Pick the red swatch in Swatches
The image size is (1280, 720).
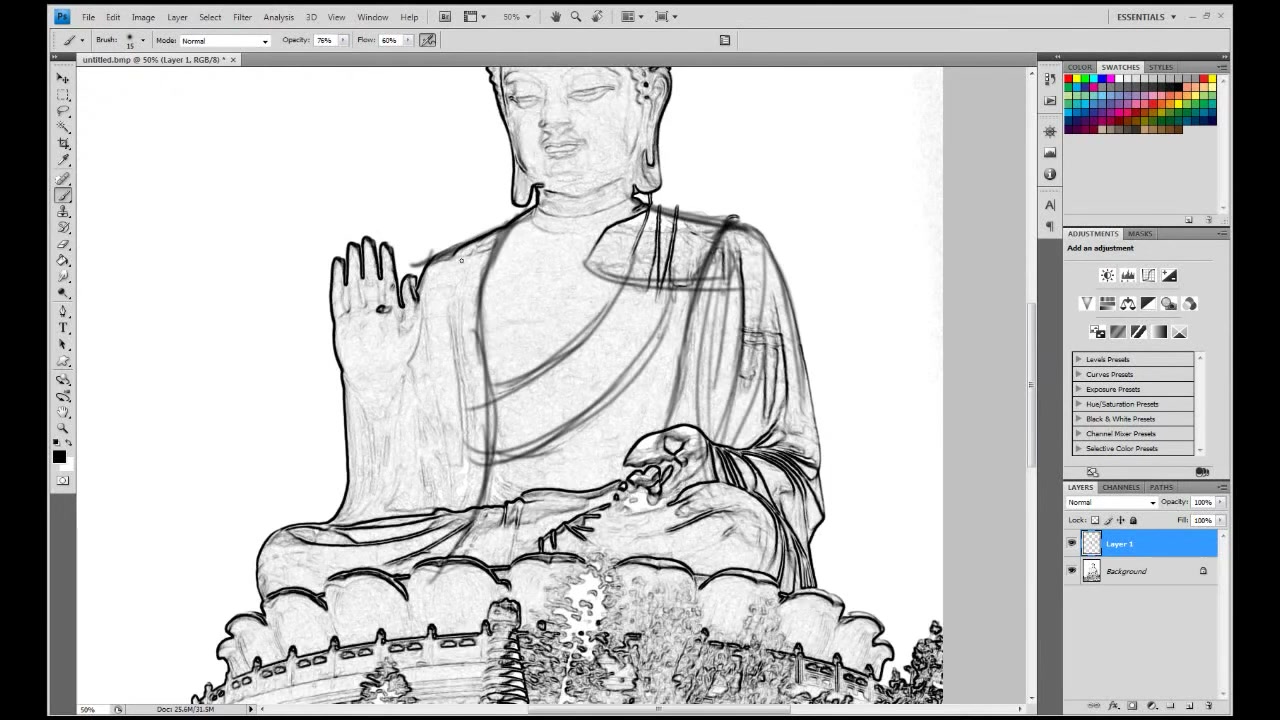1069,79
